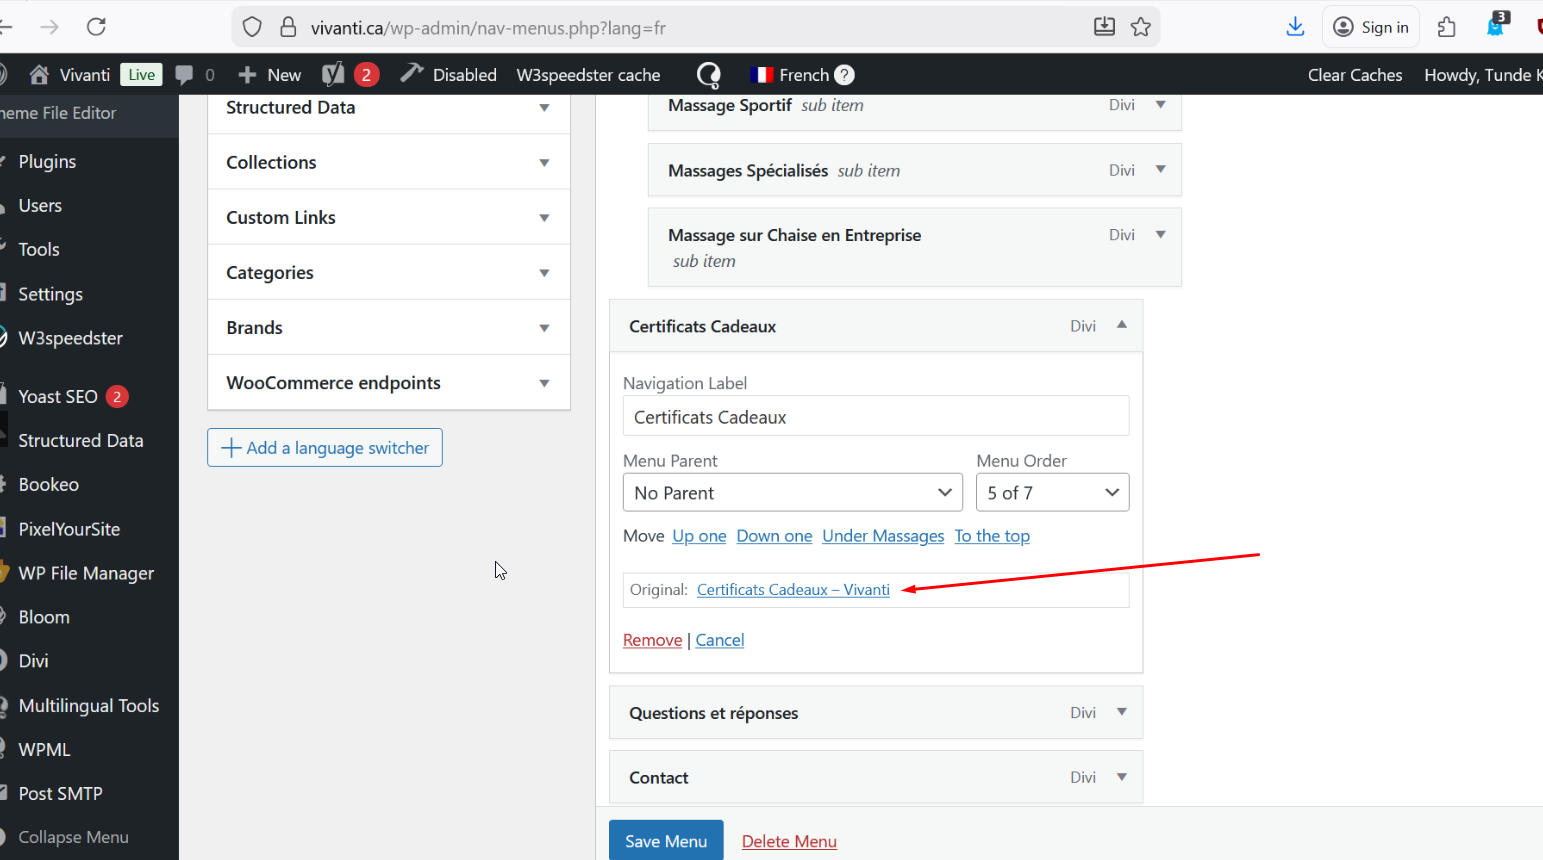Click the Vivanti home site icon
This screenshot has height=860, width=1543.
pyautogui.click(x=39, y=74)
